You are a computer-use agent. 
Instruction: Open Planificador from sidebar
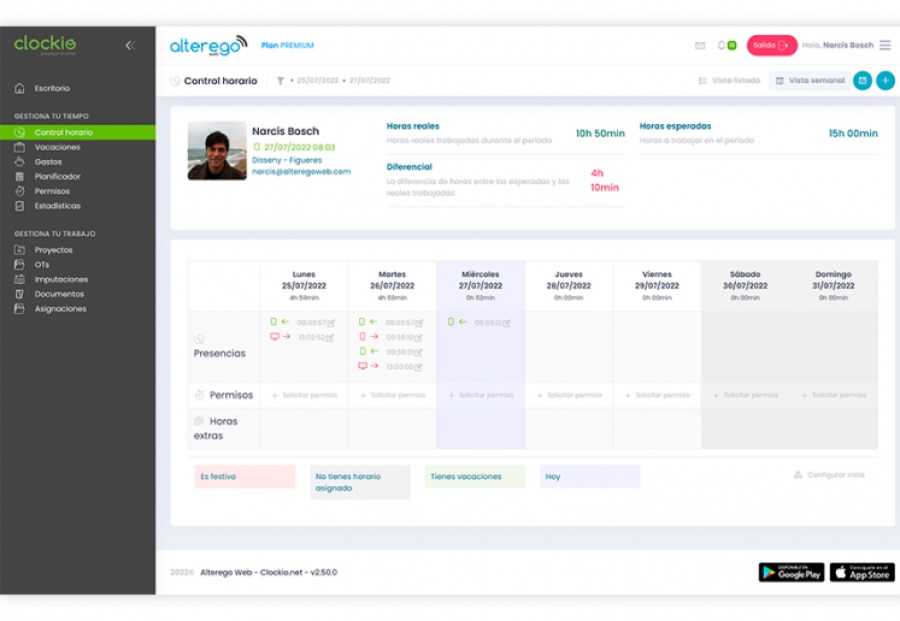pos(57,176)
